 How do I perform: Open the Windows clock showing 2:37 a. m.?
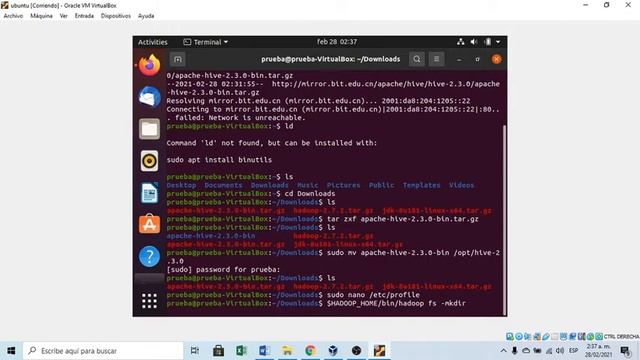598,351
